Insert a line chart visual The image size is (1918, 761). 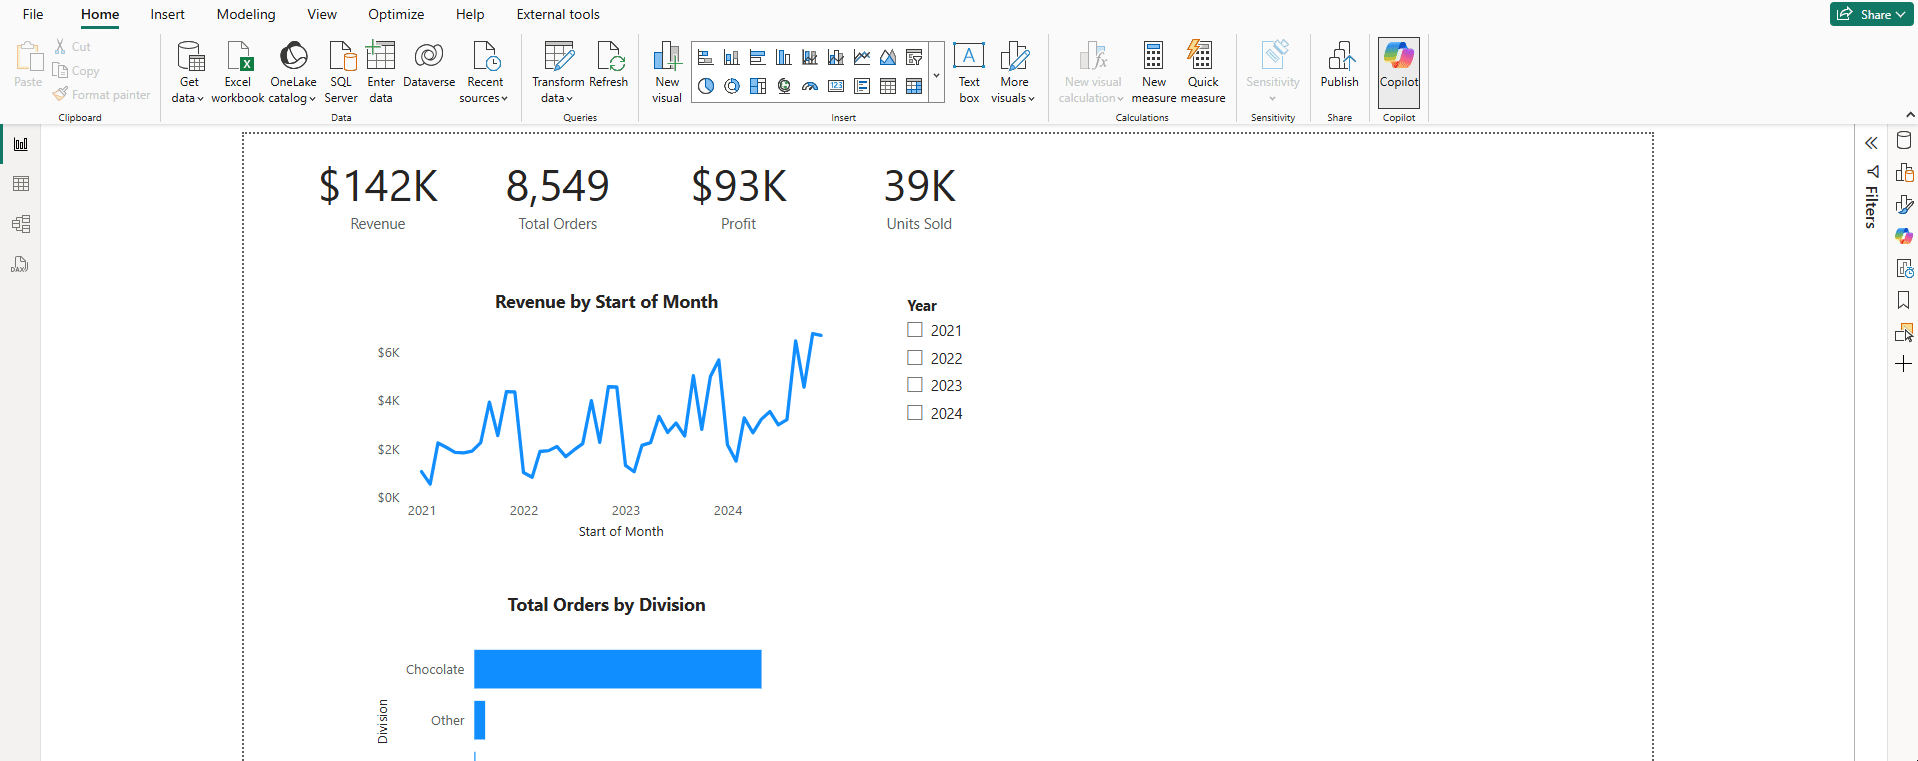pyautogui.click(x=862, y=58)
